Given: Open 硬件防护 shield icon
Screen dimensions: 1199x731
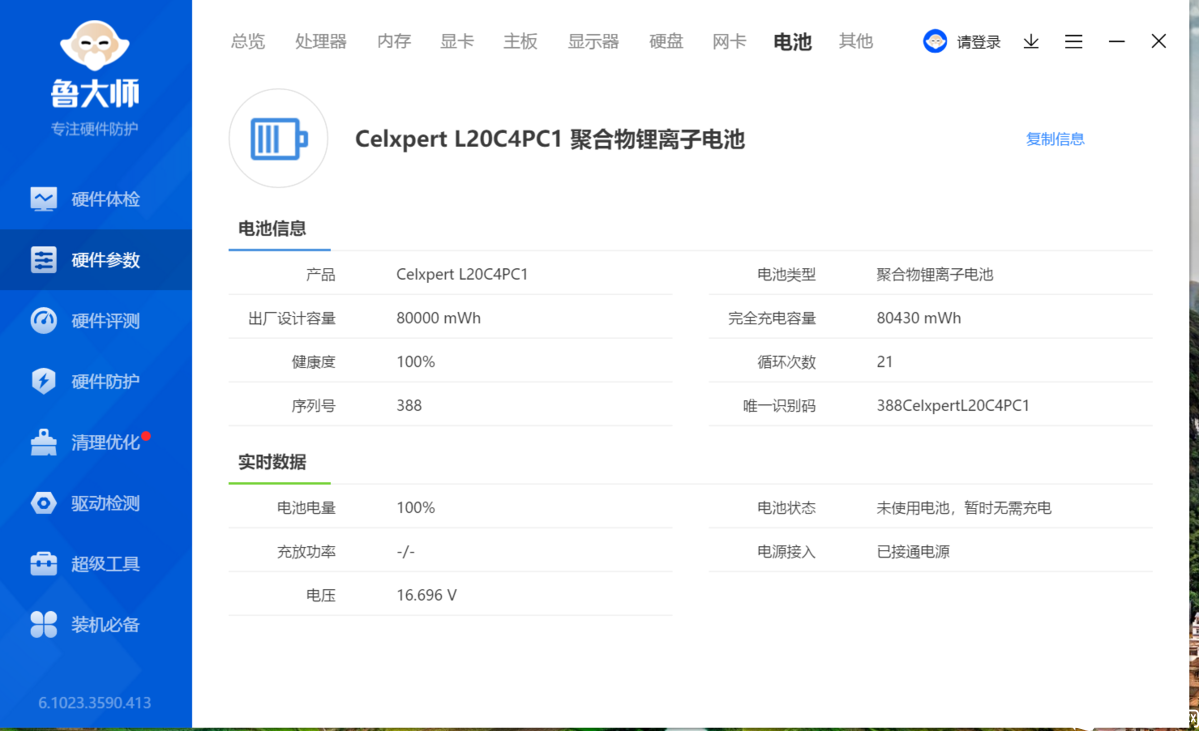Looking at the screenshot, I should tap(44, 381).
